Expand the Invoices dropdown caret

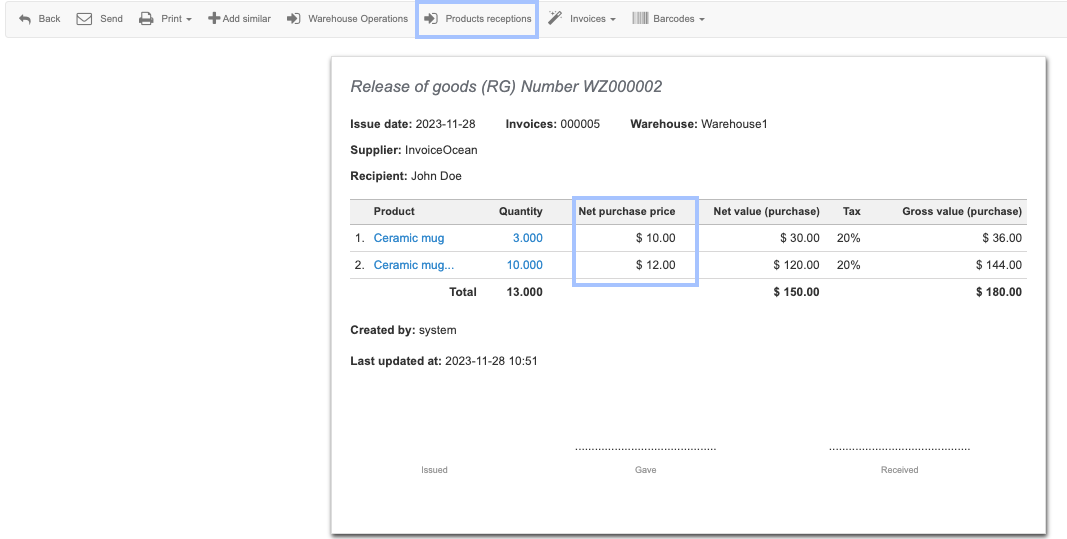(612, 20)
